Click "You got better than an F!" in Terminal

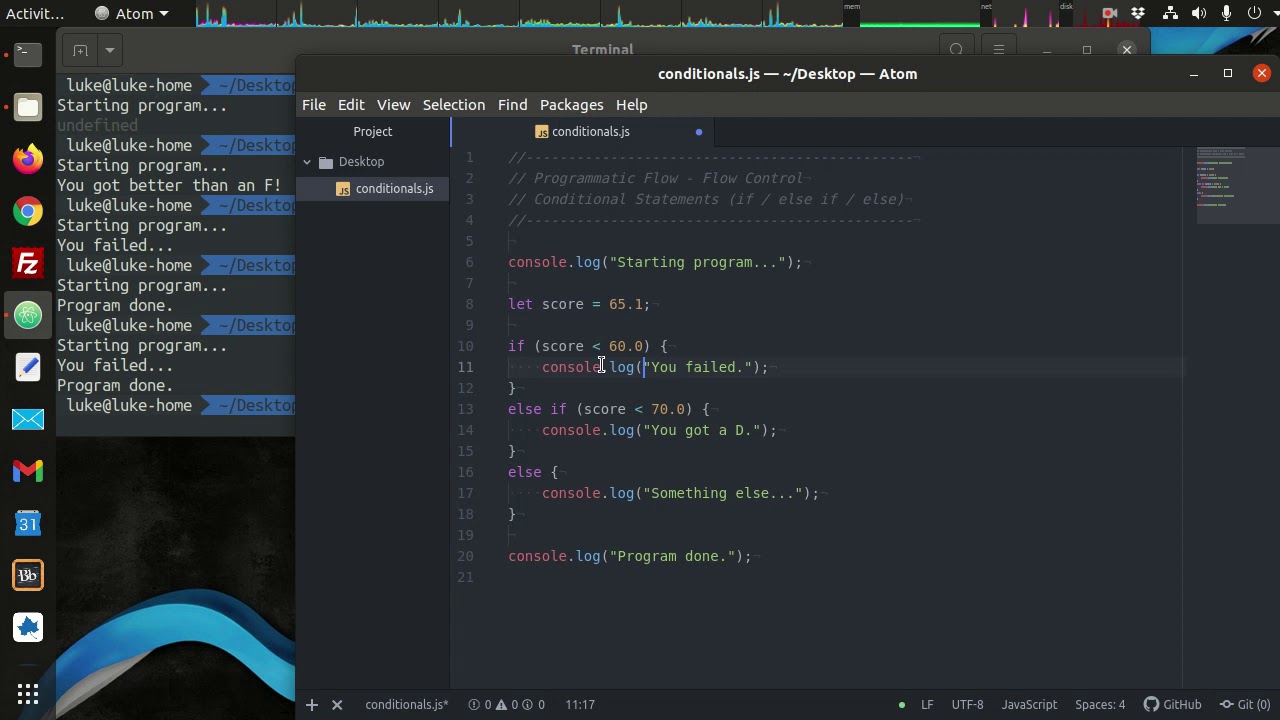(x=169, y=186)
